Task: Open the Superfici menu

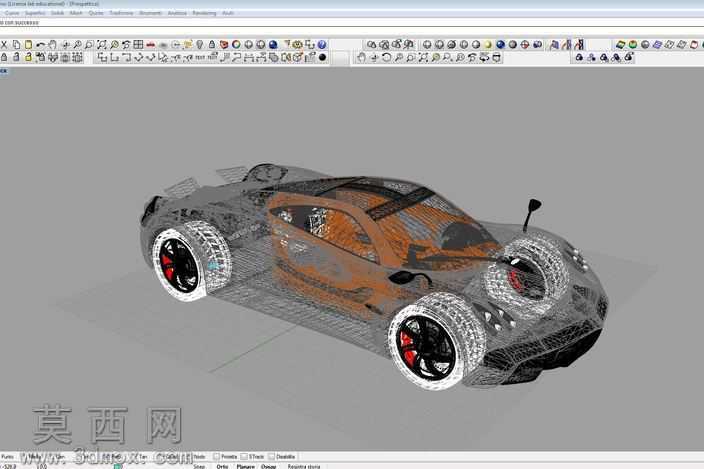Action: [x=35, y=13]
